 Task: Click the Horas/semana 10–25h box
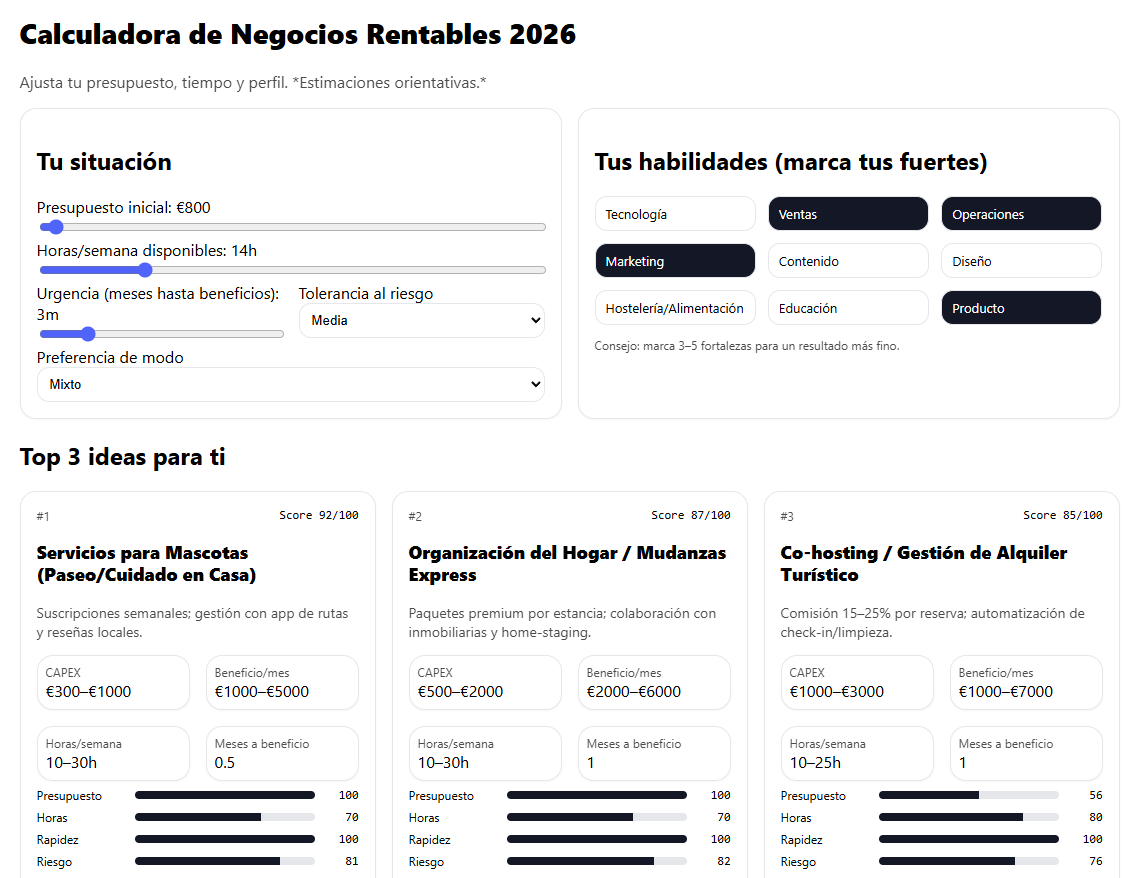coord(857,753)
